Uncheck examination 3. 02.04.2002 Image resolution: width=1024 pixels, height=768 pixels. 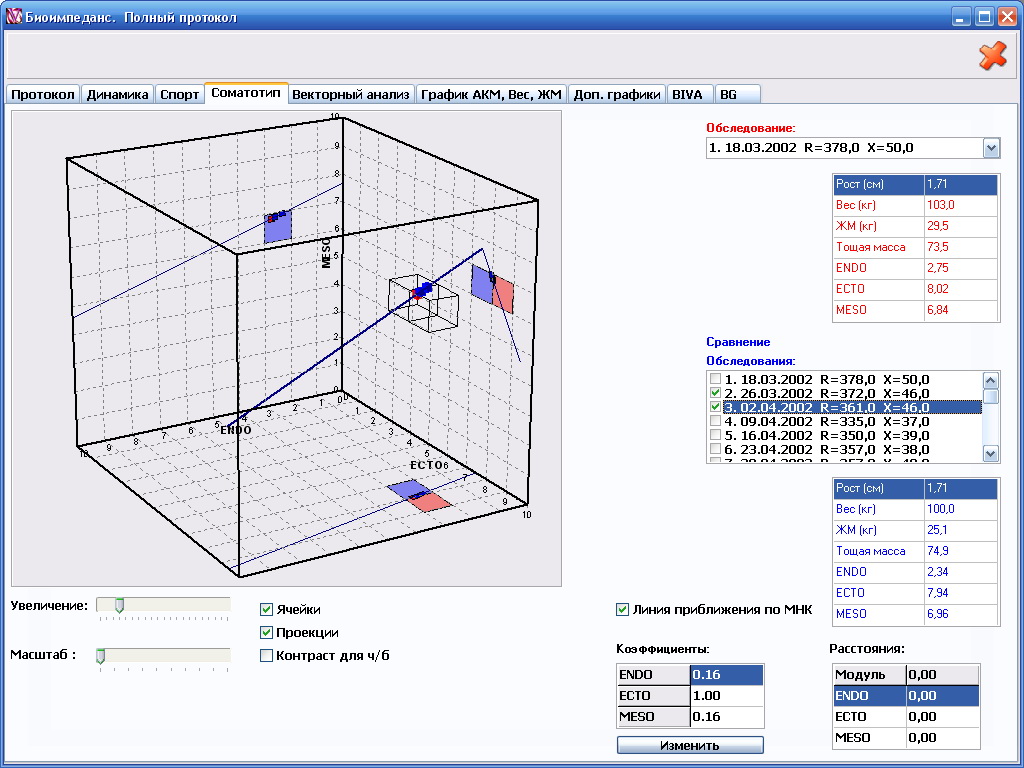click(716, 407)
